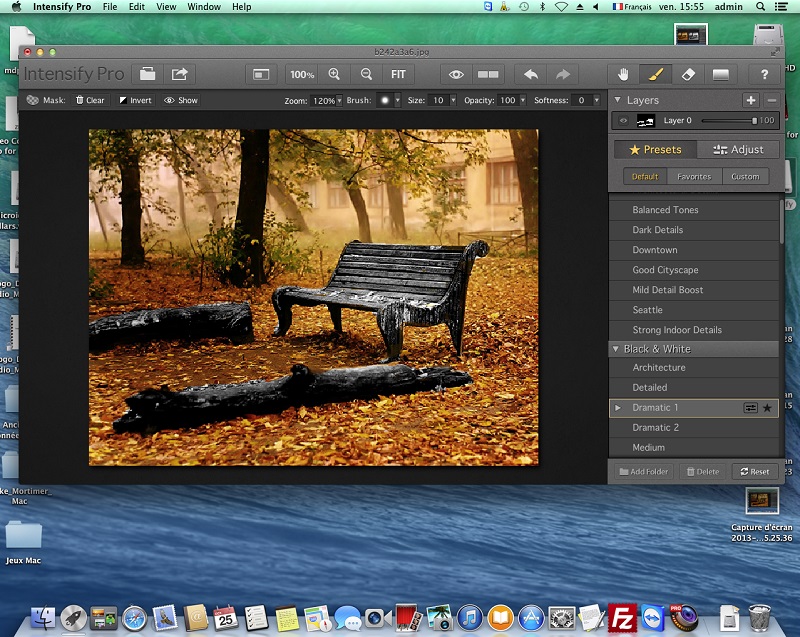This screenshot has height=637, width=800.
Task: Set zoom to 100%
Action: point(302,74)
